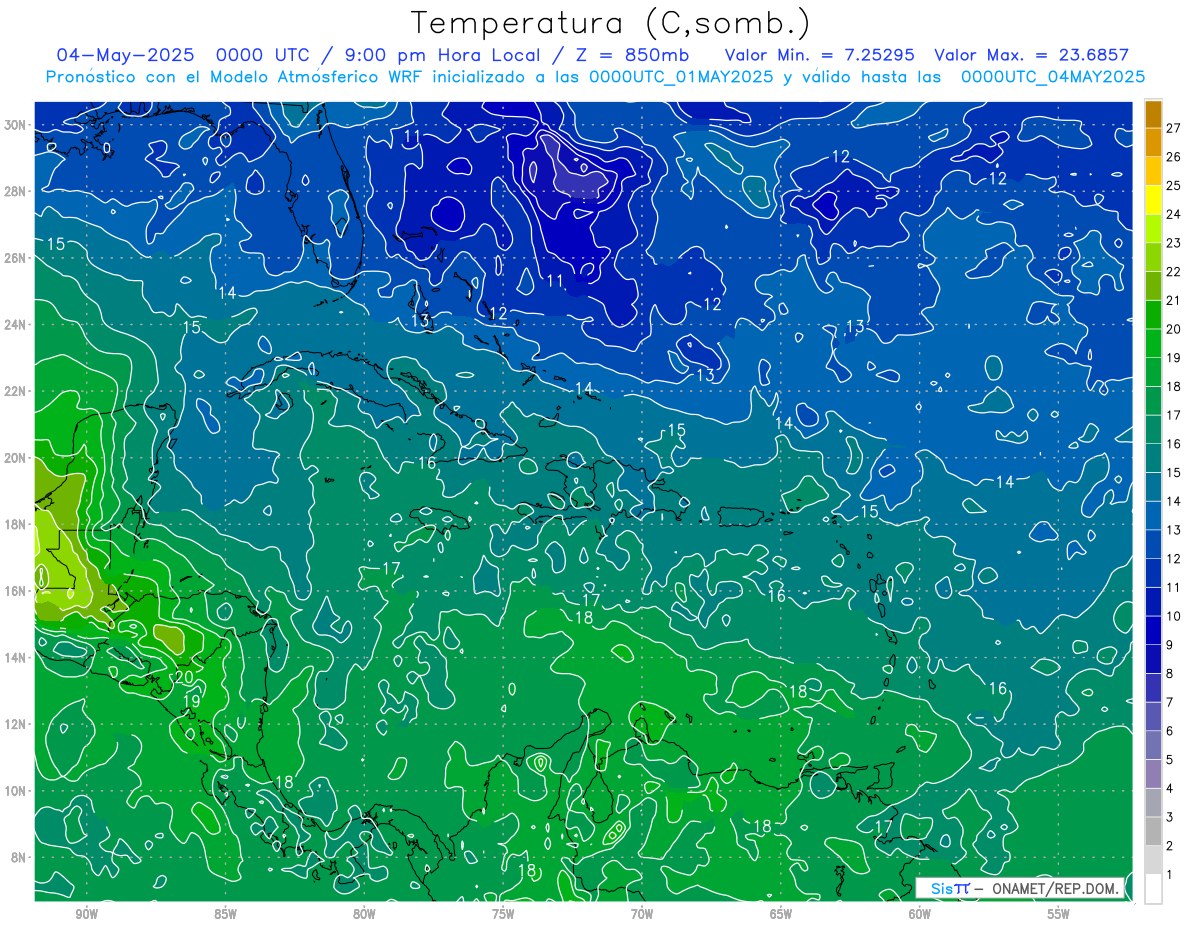This screenshot has height=927, width=1200.
Task: Click the color scale label "23"
Action: (1174, 242)
